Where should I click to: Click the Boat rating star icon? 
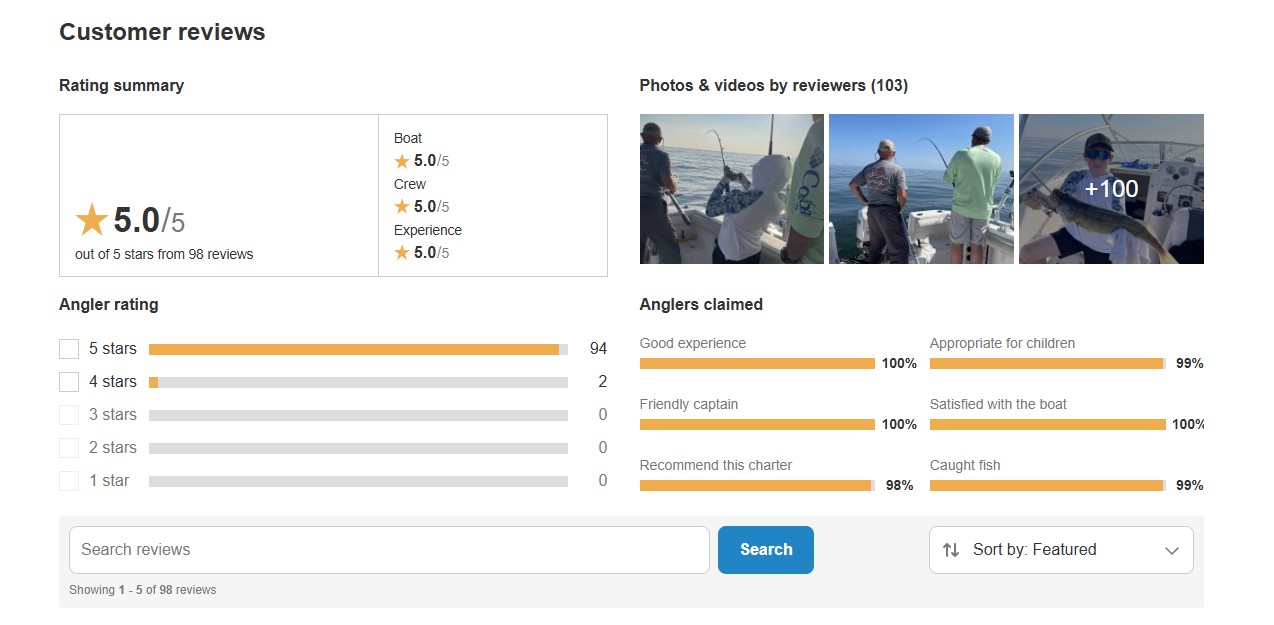click(402, 161)
